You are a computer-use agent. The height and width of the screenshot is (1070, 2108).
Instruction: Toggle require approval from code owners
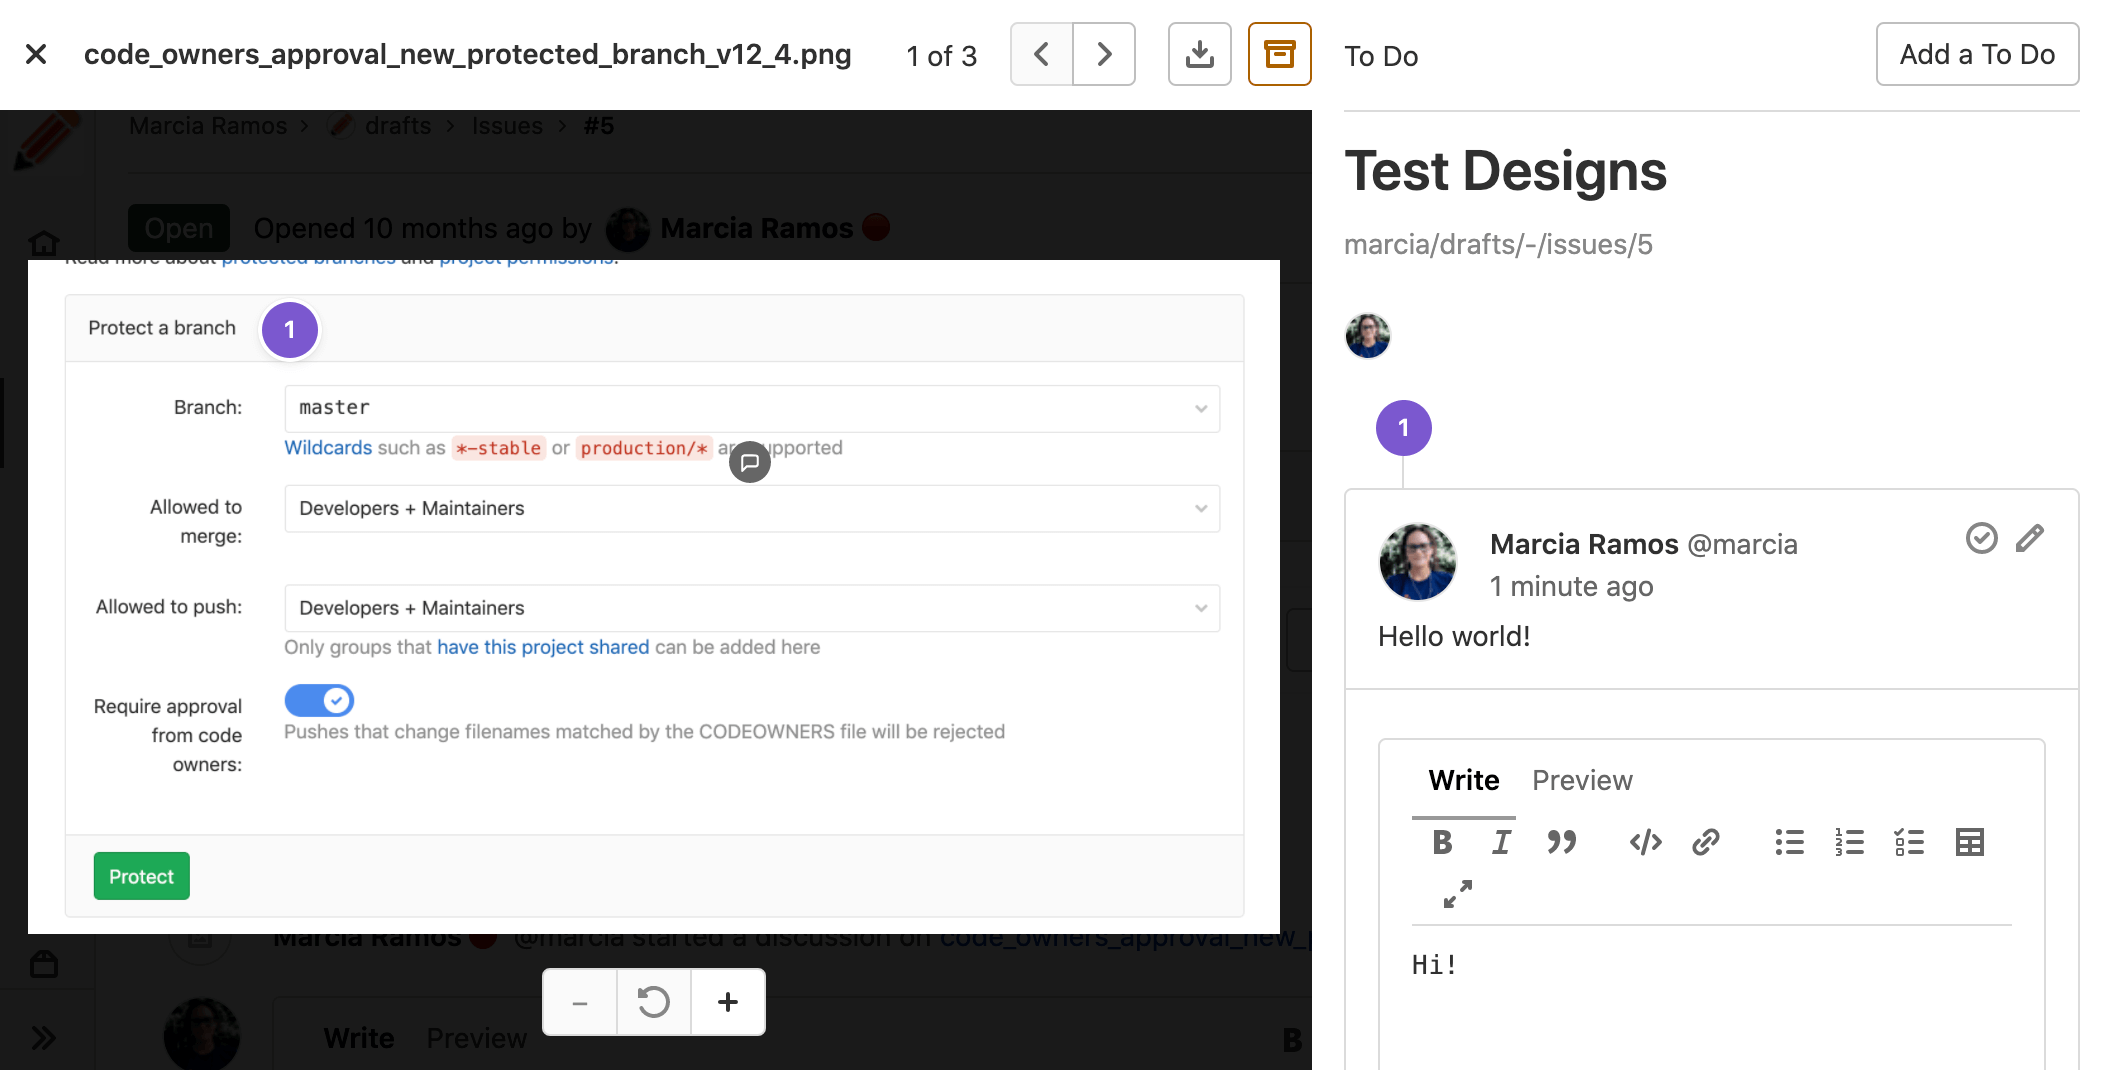[319, 700]
